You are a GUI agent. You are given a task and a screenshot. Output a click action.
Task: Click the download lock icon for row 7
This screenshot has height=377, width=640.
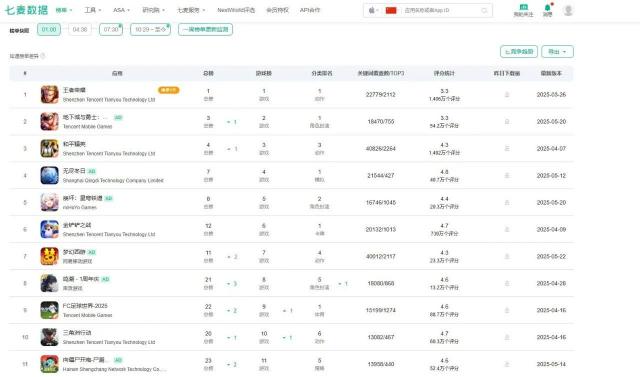pos(507,256)
